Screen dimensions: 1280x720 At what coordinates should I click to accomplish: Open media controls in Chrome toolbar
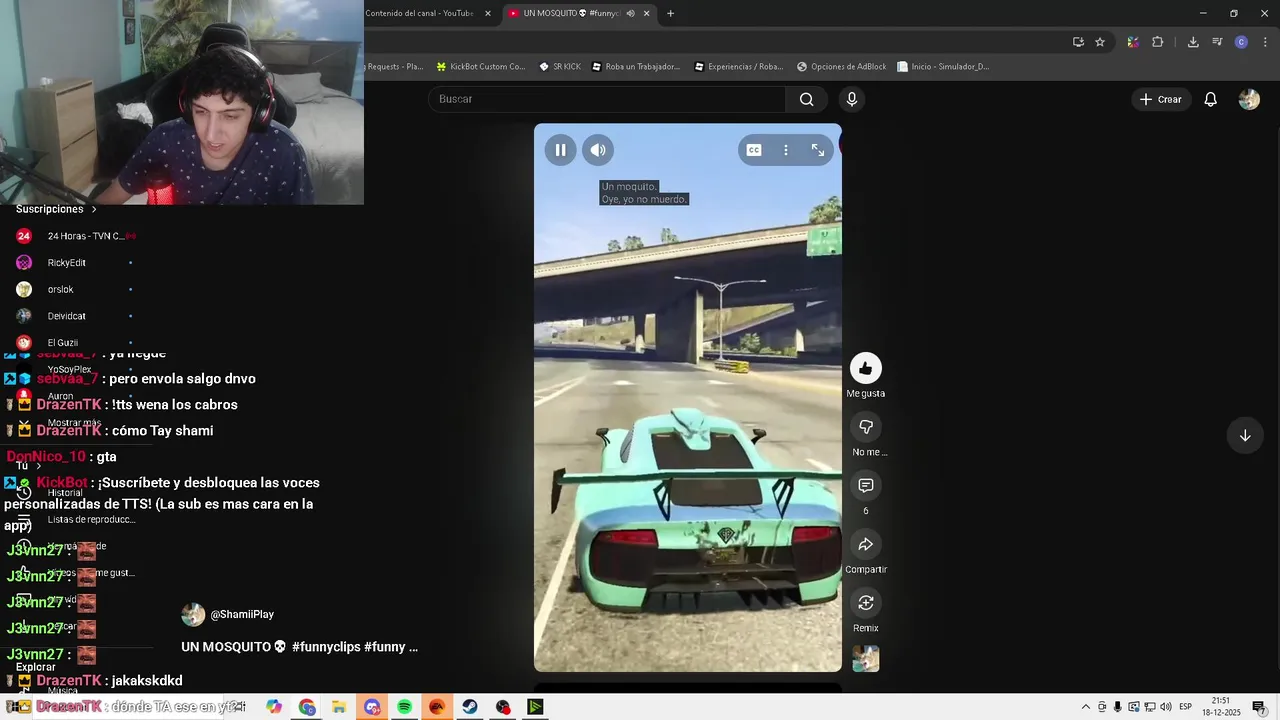[1217, 42]
